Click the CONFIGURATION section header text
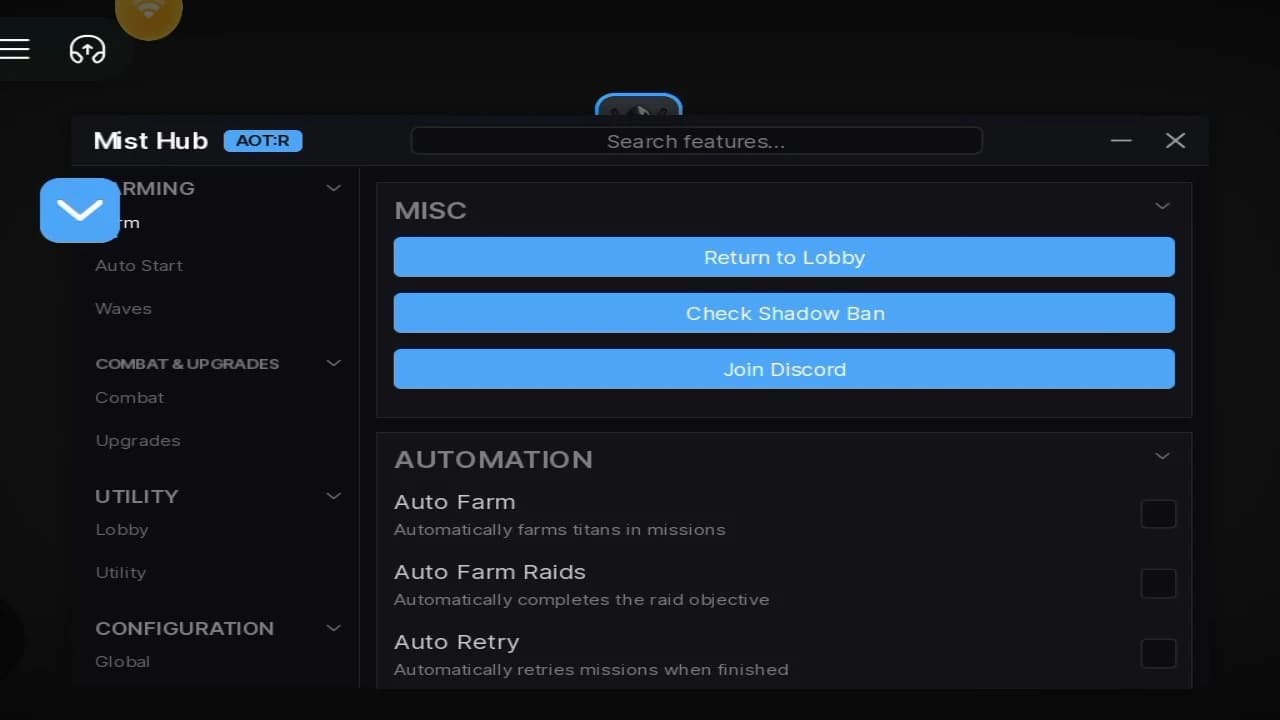This screenshot has width=1280, height=720. [x=184, y=628]
